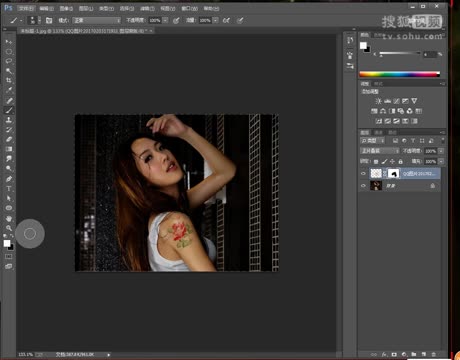Viewport: 460px width, 360px height.
Task: Select the Clone Stamp tool
Action: pos(9,120)
